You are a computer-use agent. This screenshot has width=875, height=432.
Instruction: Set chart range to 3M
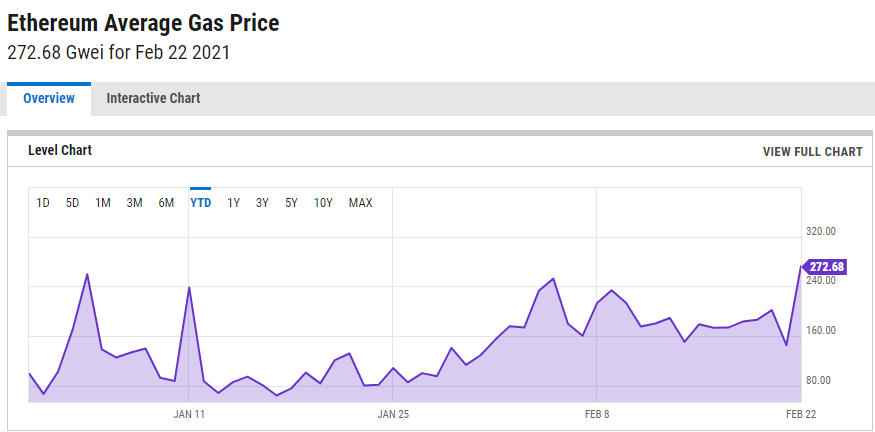[134, 203]
